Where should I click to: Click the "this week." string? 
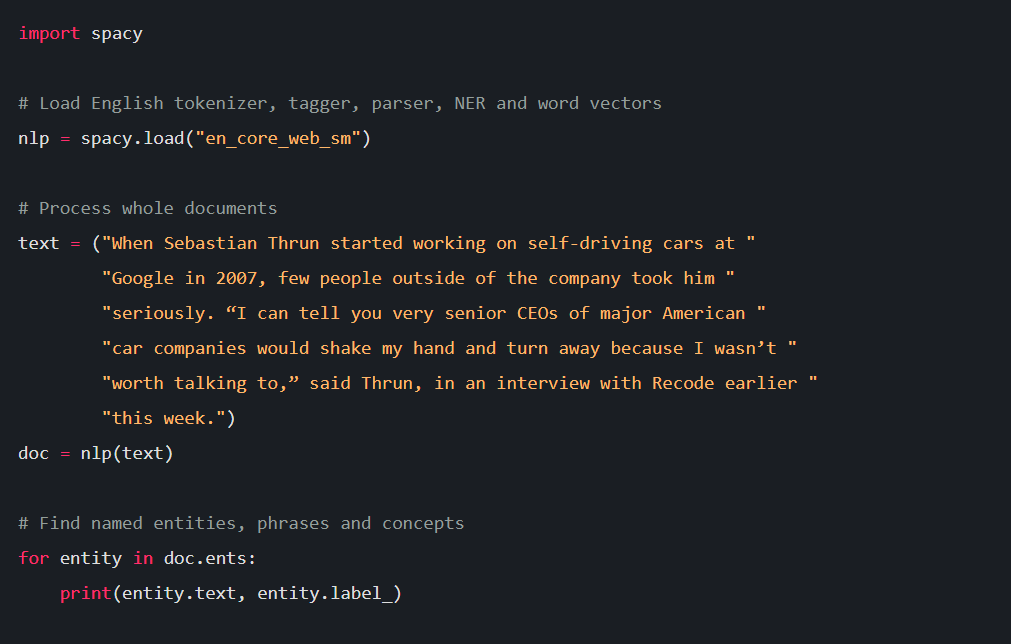163,419
